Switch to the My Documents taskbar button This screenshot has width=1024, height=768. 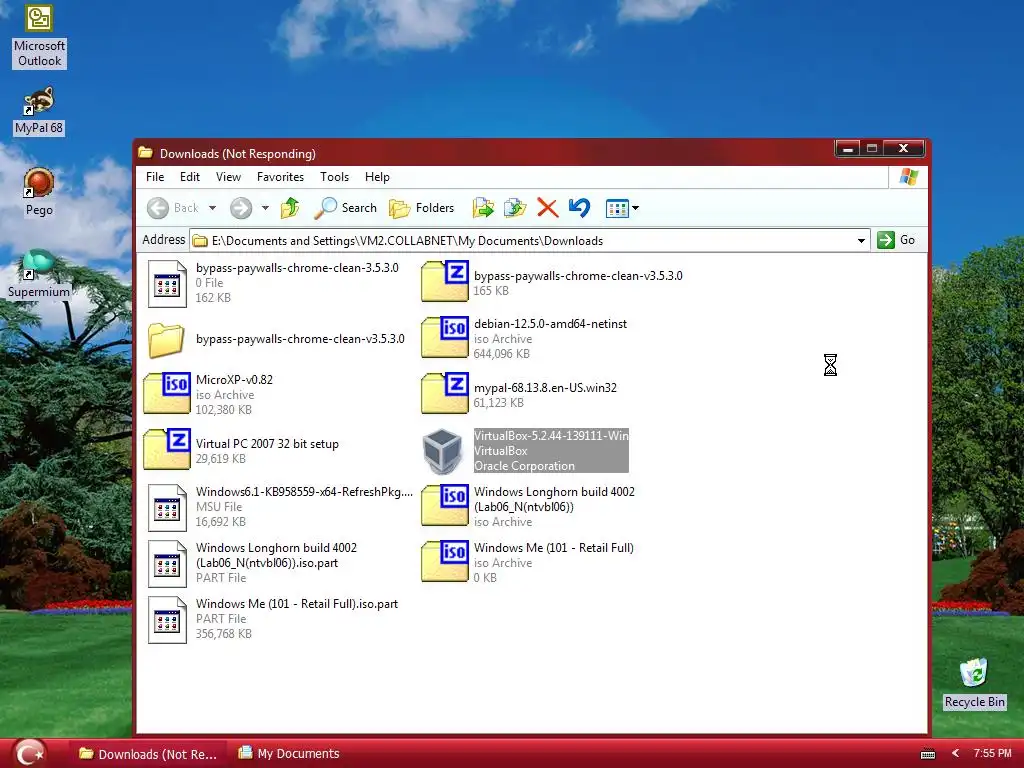(289, 754)
